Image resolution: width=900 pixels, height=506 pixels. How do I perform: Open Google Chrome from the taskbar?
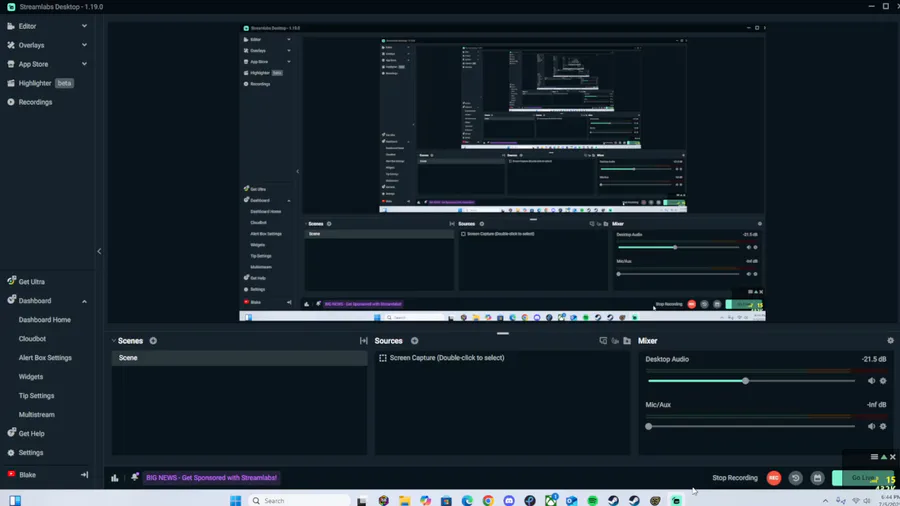pyautogui.click(x=488, y=500)
